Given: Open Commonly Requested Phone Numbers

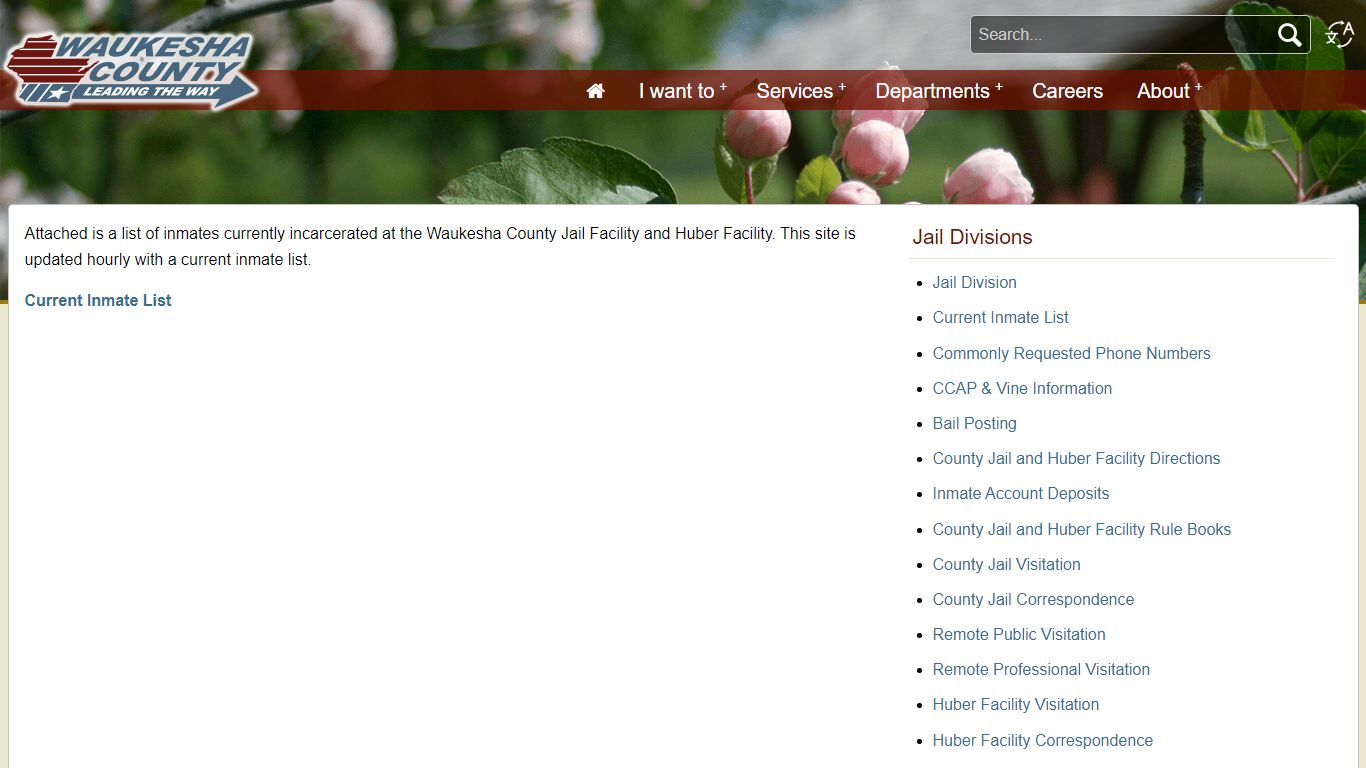Looking at the screenshot, I should tap(1071, 353).
